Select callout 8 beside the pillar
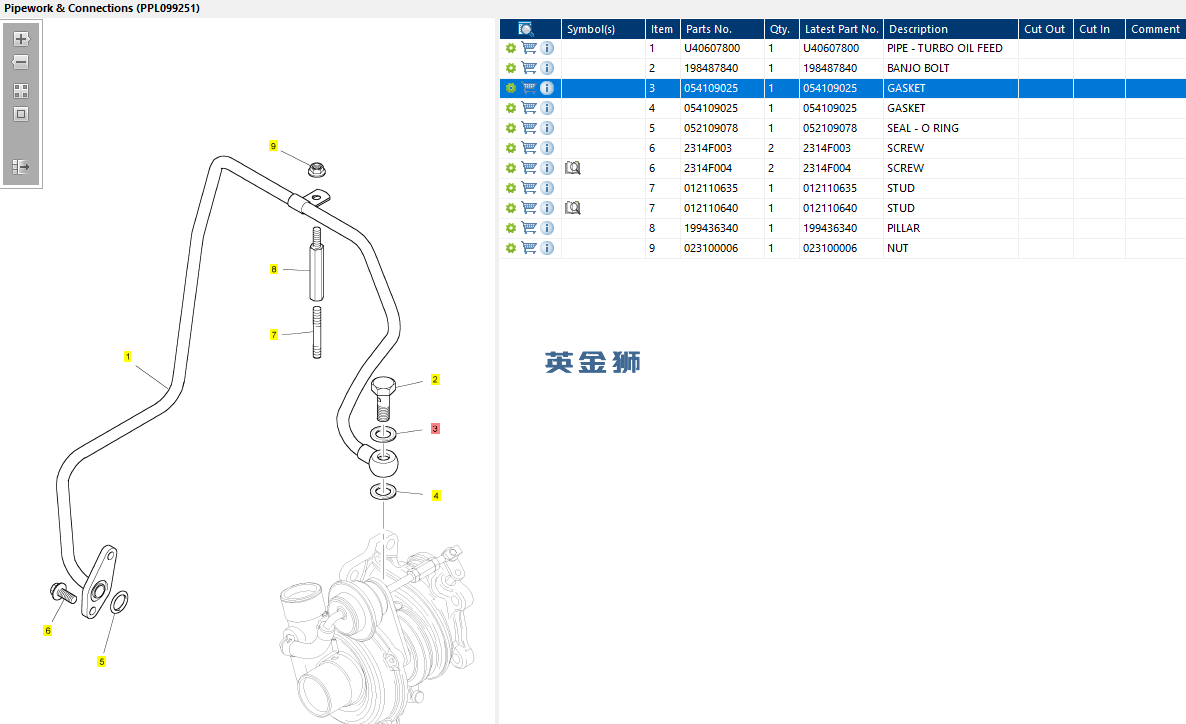 274,269
